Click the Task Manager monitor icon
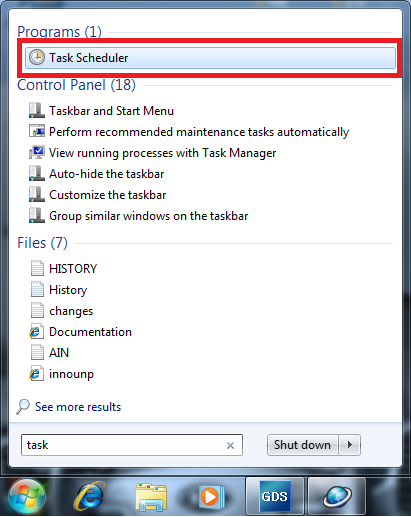This screenshot has height=517, width=411. coord(37,153)
